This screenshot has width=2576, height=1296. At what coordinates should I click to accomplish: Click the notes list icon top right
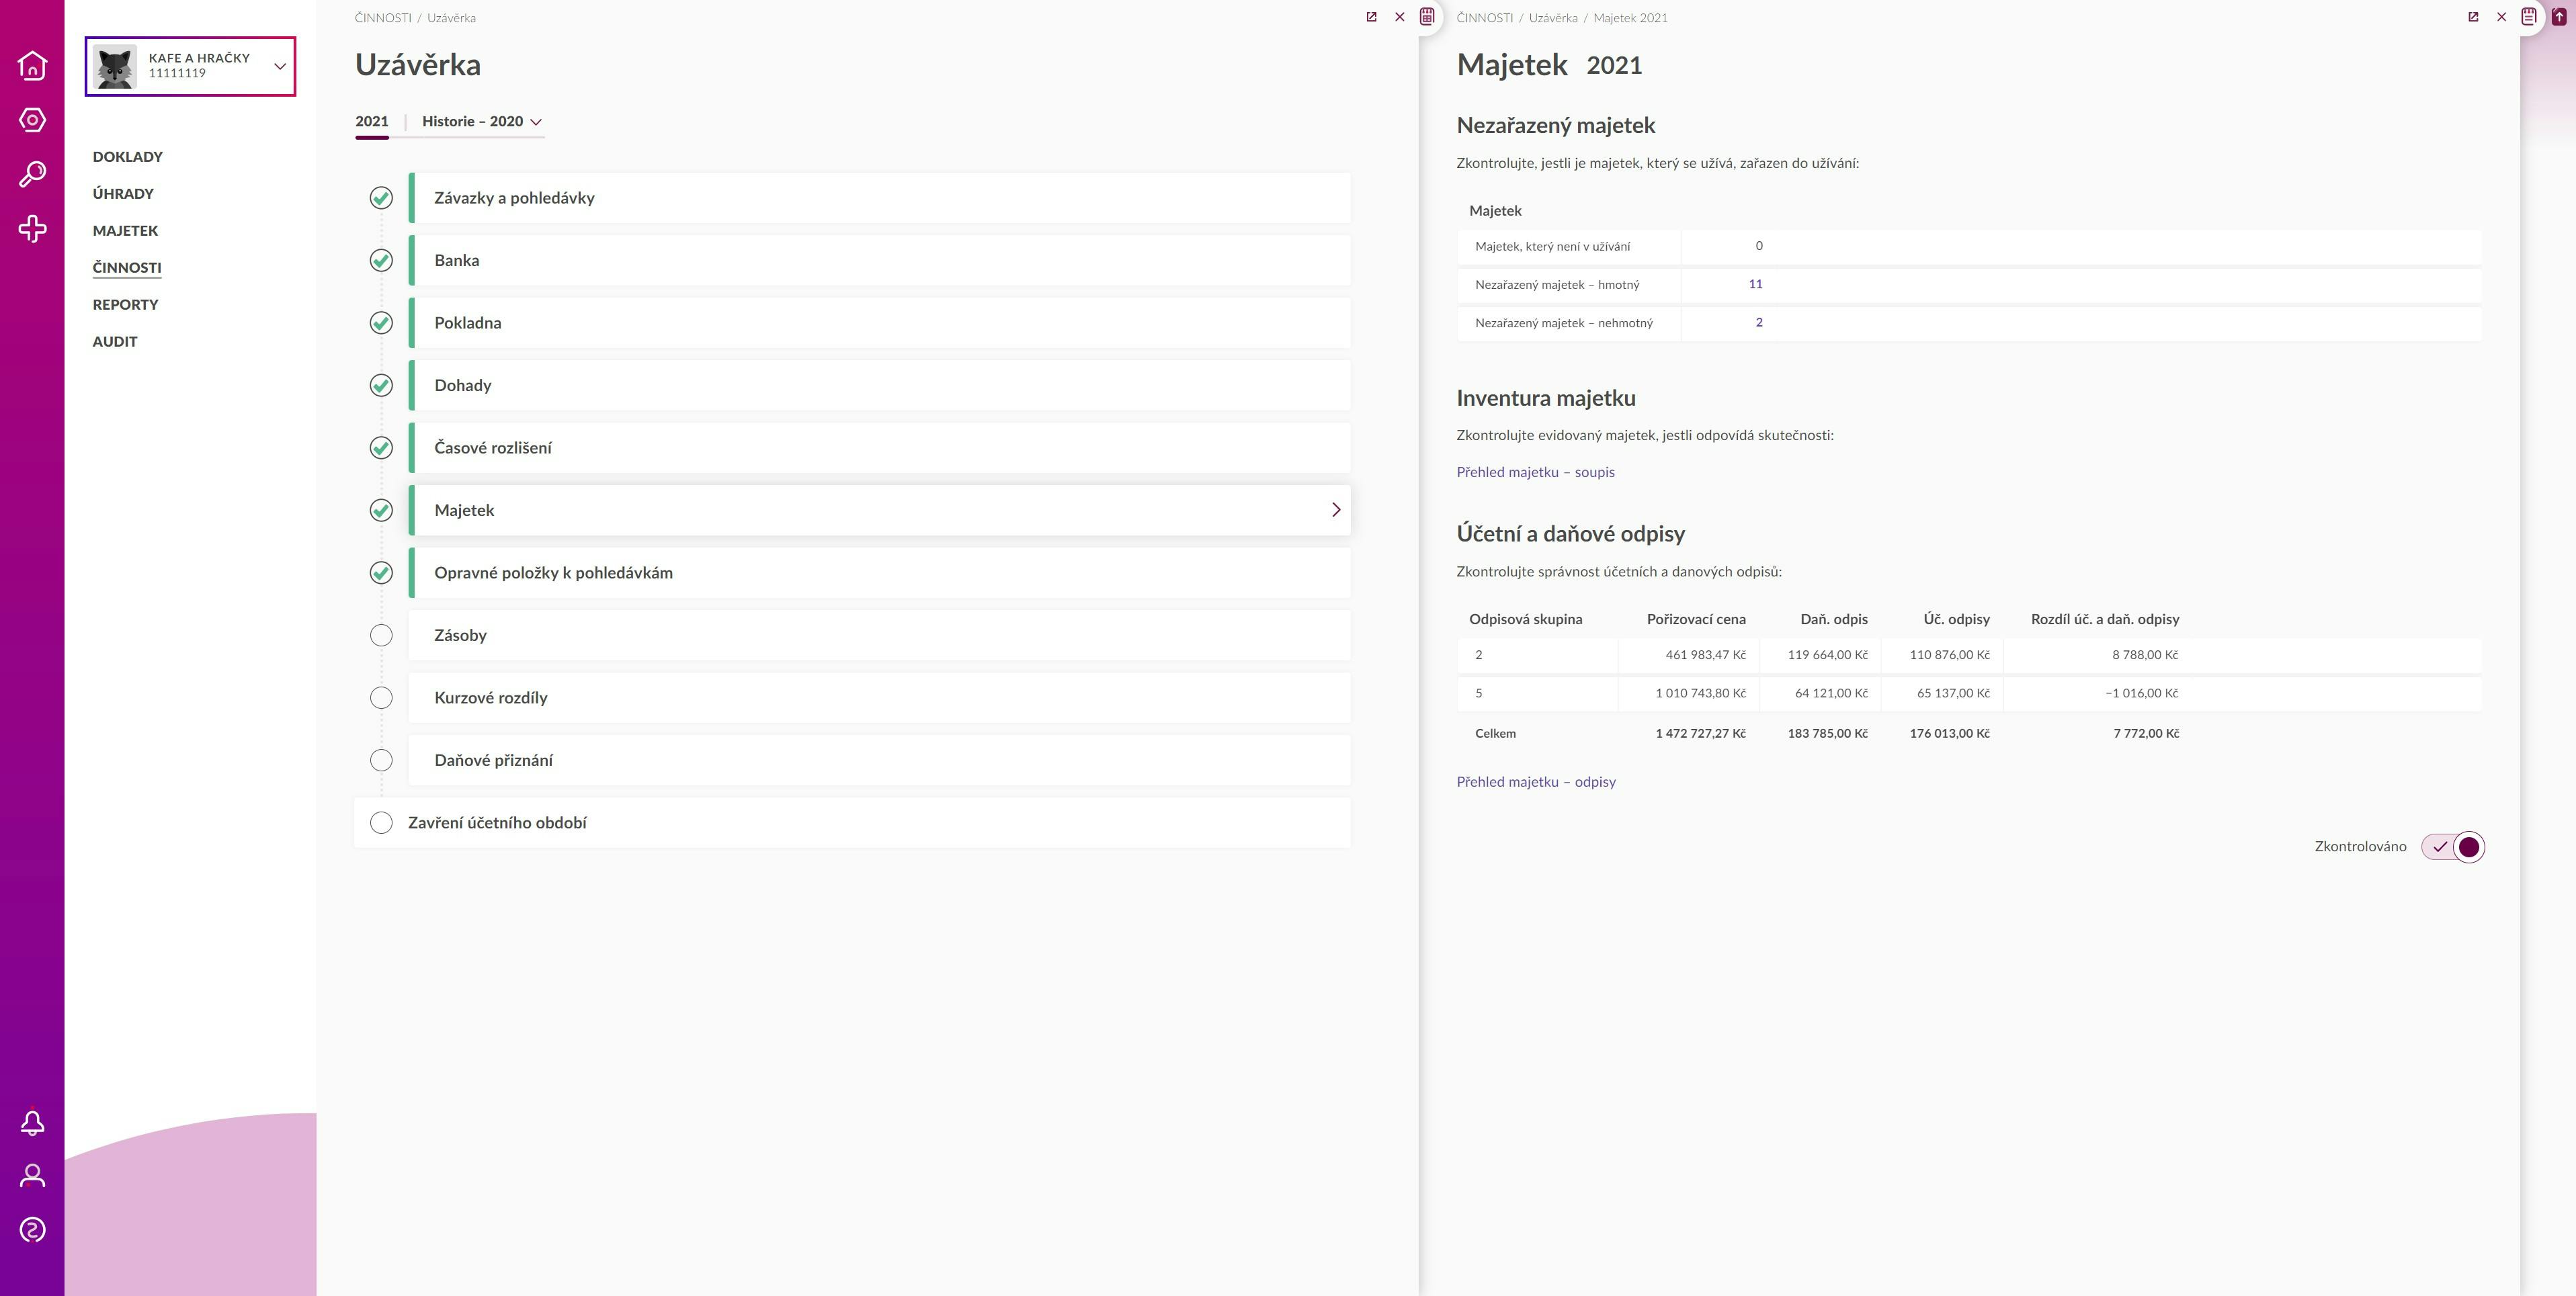coord(2529,17)
